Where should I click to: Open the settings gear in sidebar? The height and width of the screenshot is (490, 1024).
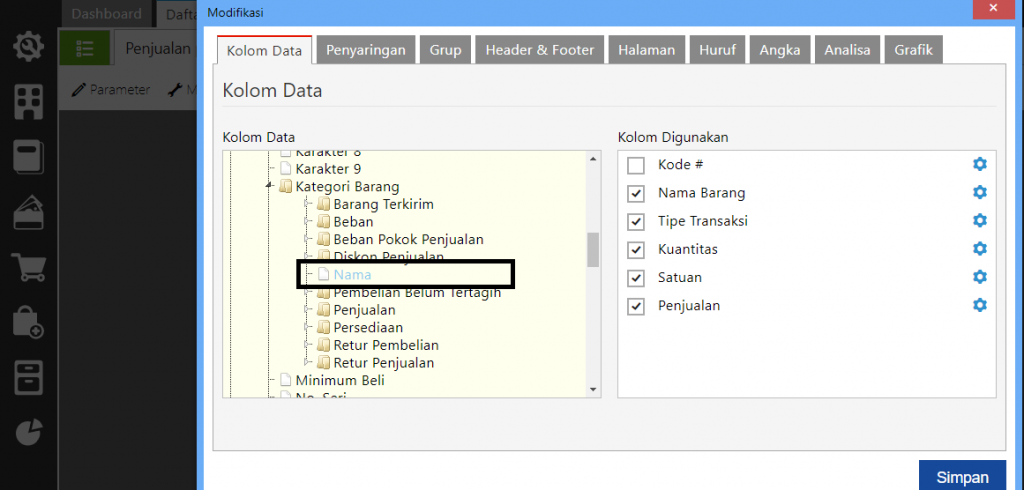coord(28,47)
